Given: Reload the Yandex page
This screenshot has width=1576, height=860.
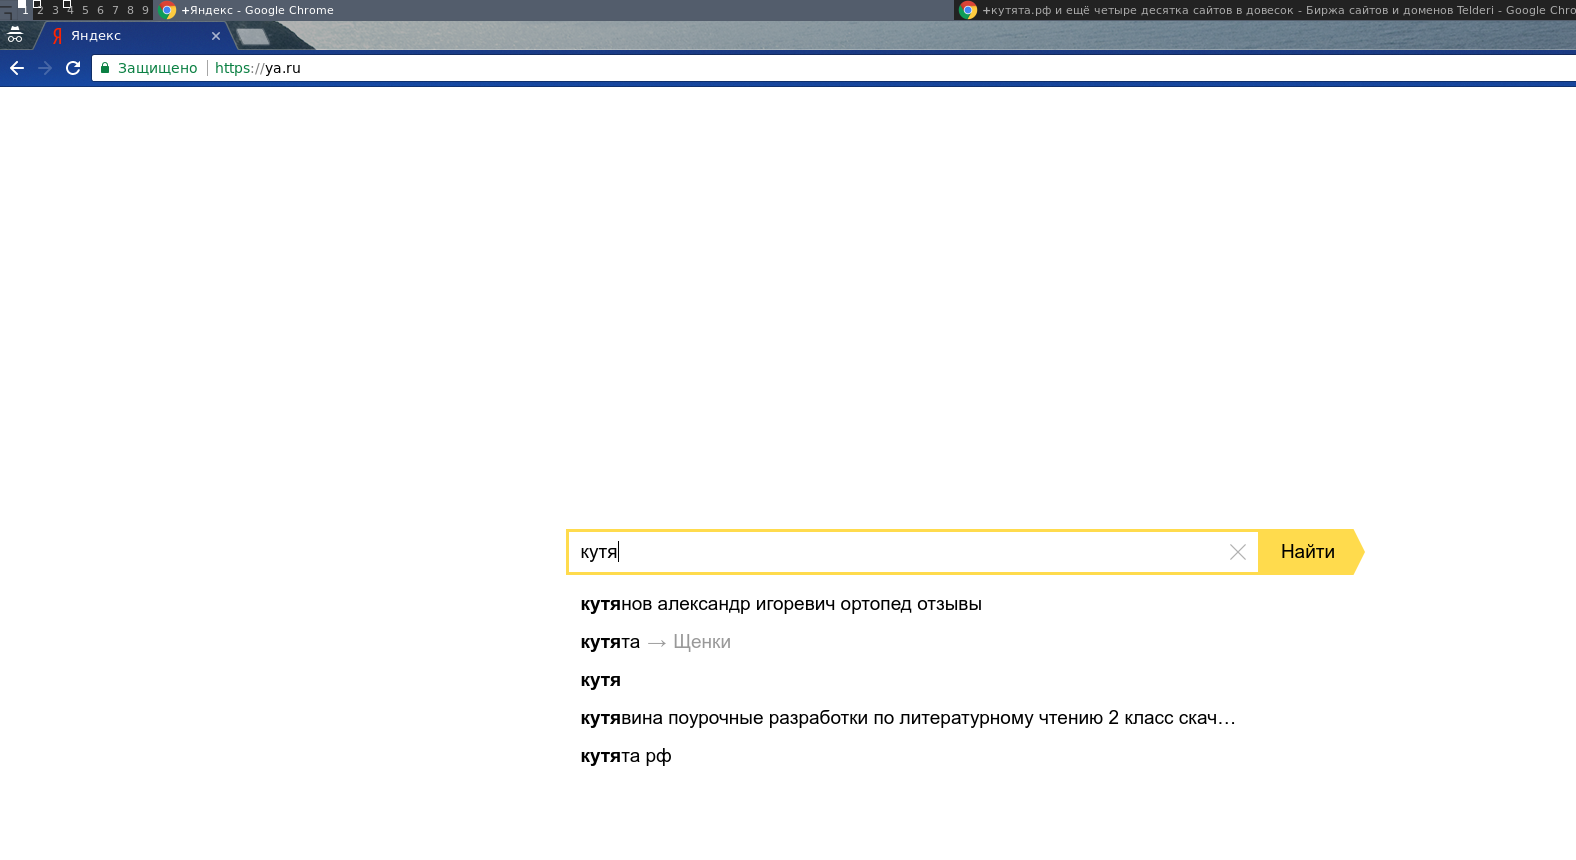Looking at the screenshot, I should (x=73, y=68).
